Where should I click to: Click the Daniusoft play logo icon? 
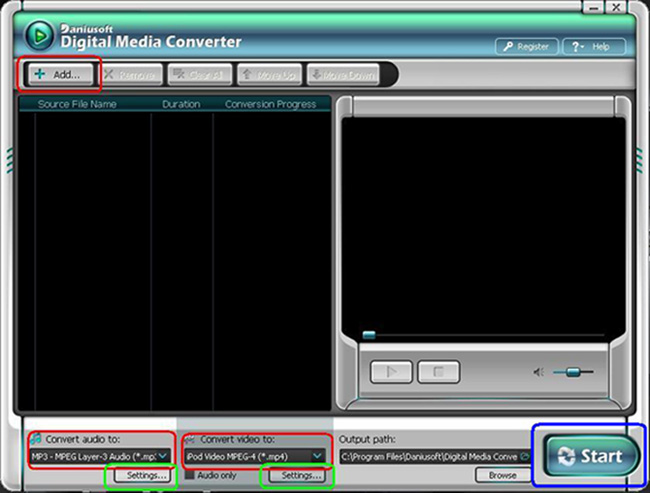pyautogui.click(x=39, y=35)
